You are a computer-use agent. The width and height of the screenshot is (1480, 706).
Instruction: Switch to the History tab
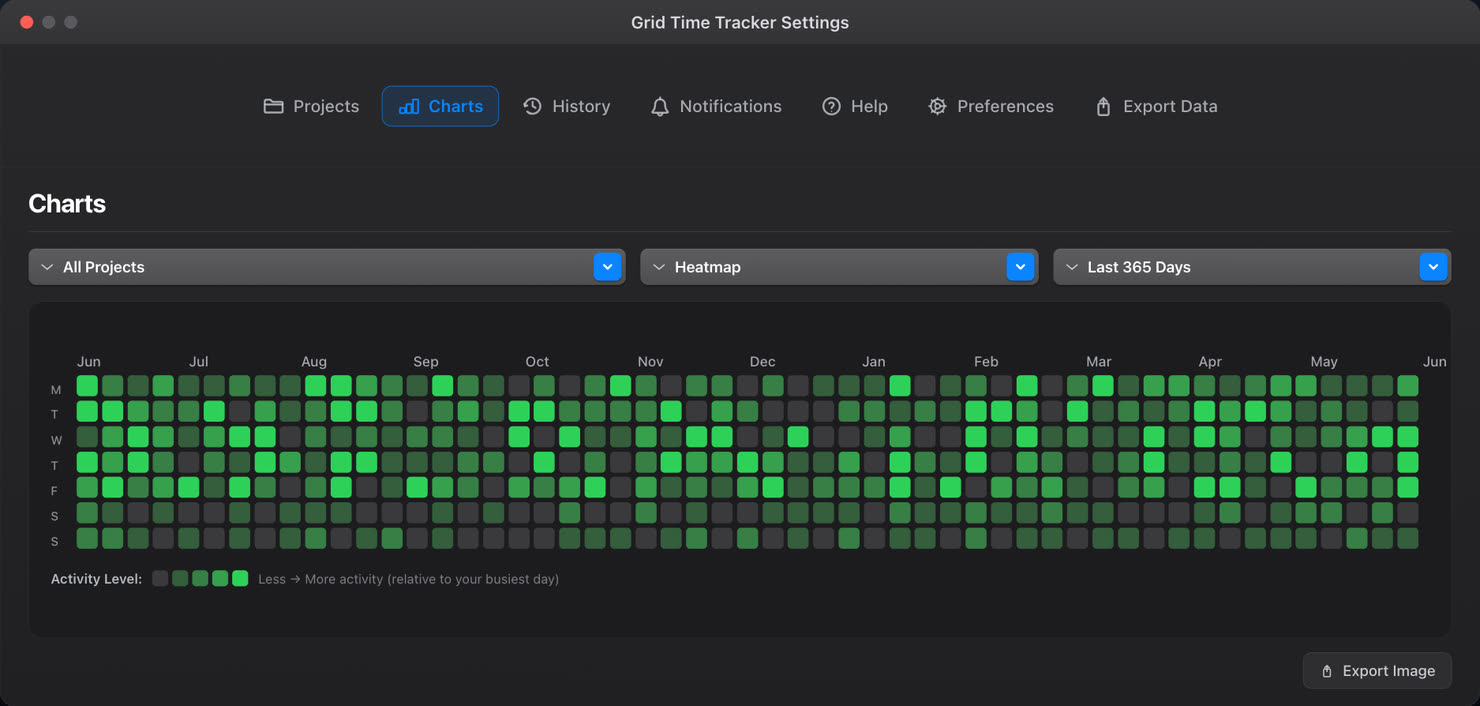[x=566, y=106]
